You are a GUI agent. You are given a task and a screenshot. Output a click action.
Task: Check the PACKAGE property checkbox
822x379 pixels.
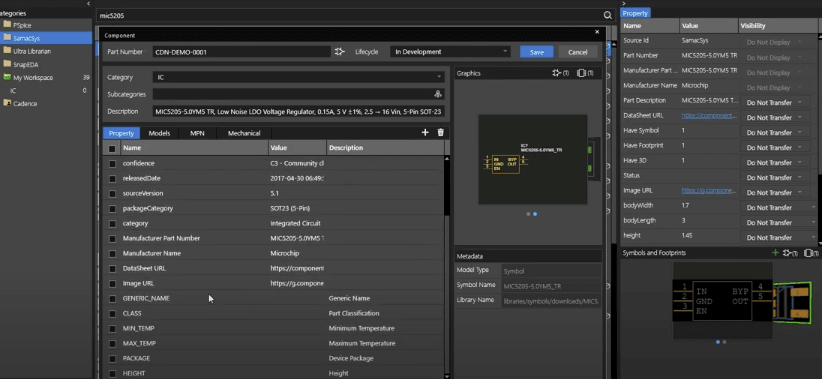112,359
